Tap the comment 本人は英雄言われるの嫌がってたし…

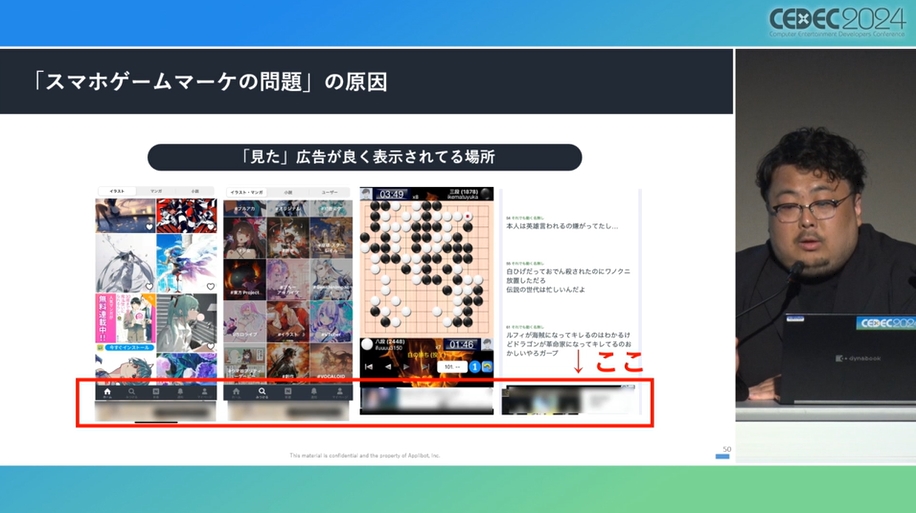point(562,226)
